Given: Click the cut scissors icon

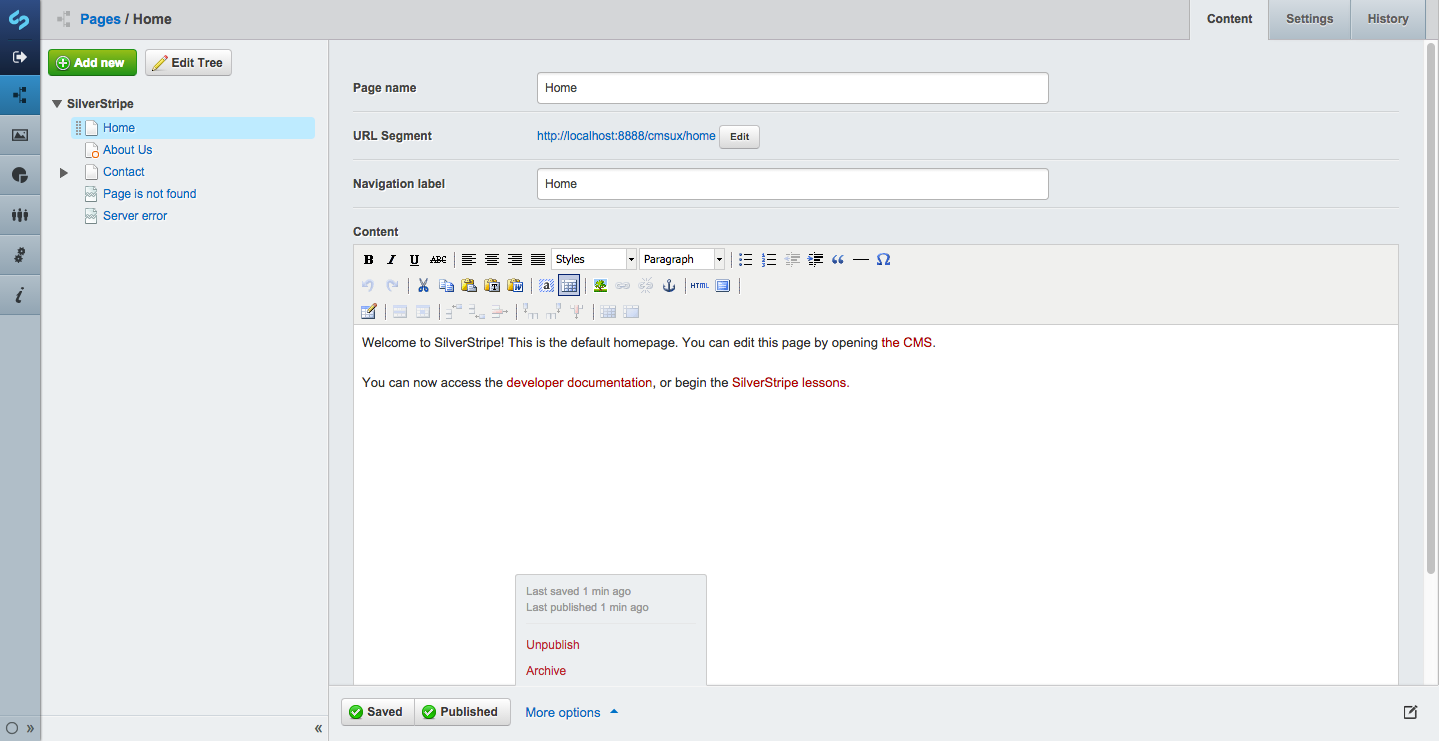Looking at the screenshot, I should coord(423,286).
